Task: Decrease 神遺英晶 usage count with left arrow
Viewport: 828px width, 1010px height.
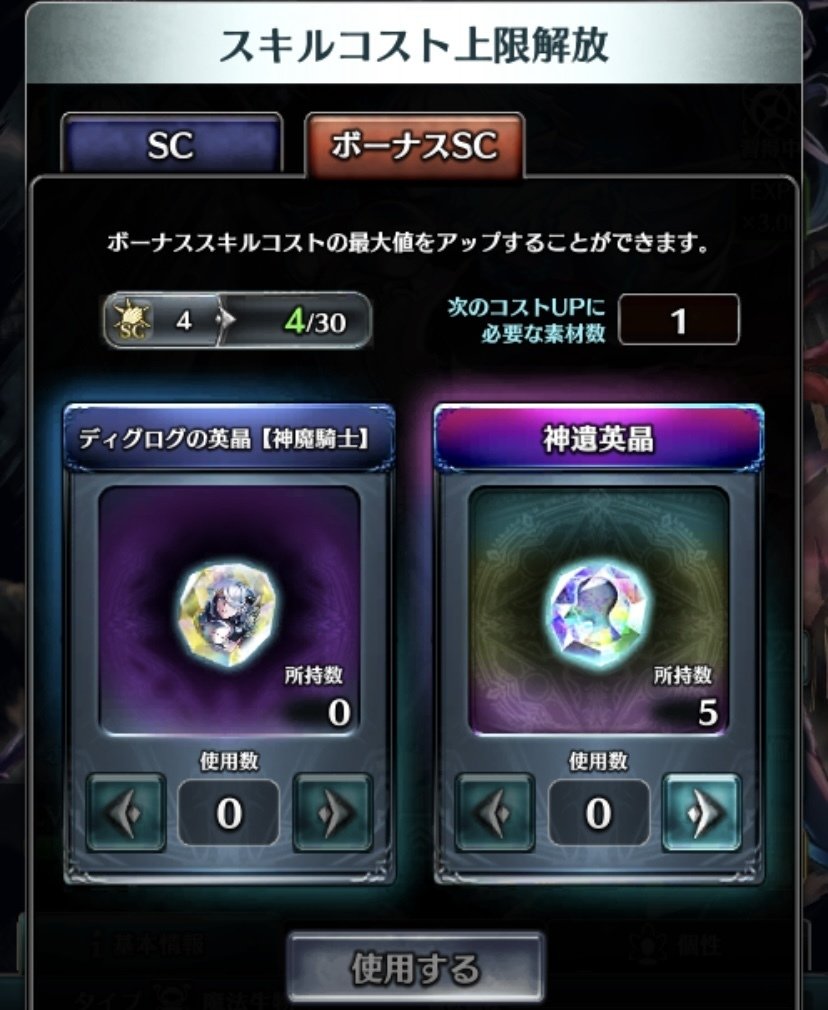Action: [495, 813]
